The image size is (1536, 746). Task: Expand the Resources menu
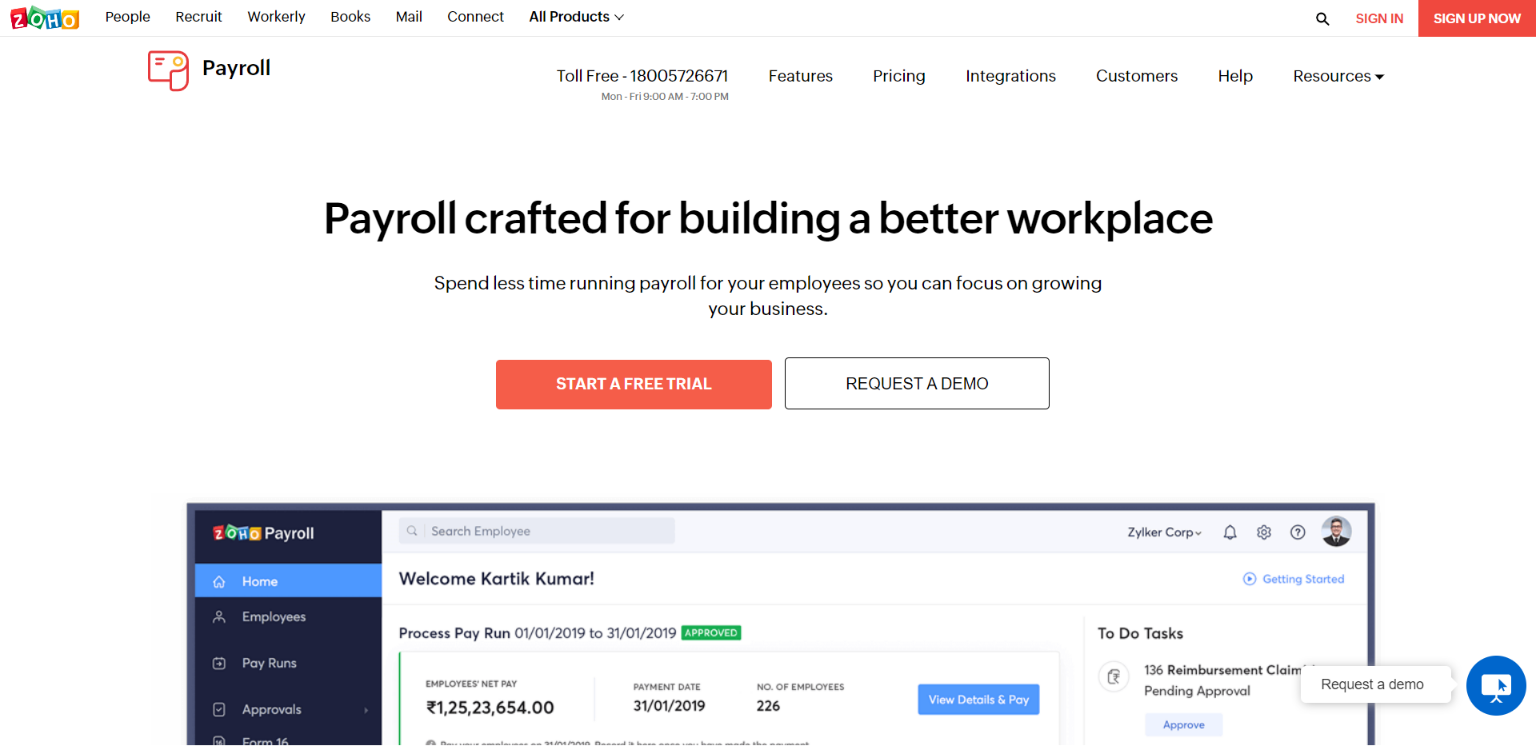coord(1338,76)
